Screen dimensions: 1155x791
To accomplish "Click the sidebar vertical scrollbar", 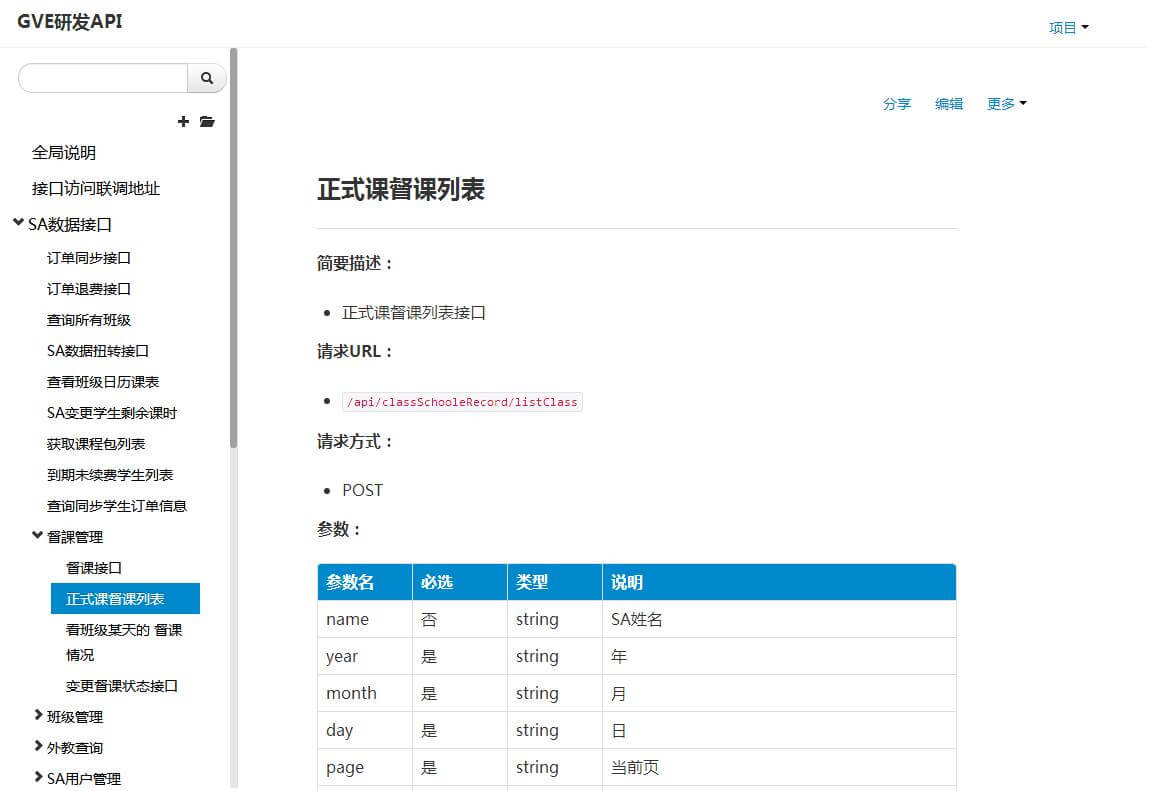I will click(234, 250).
